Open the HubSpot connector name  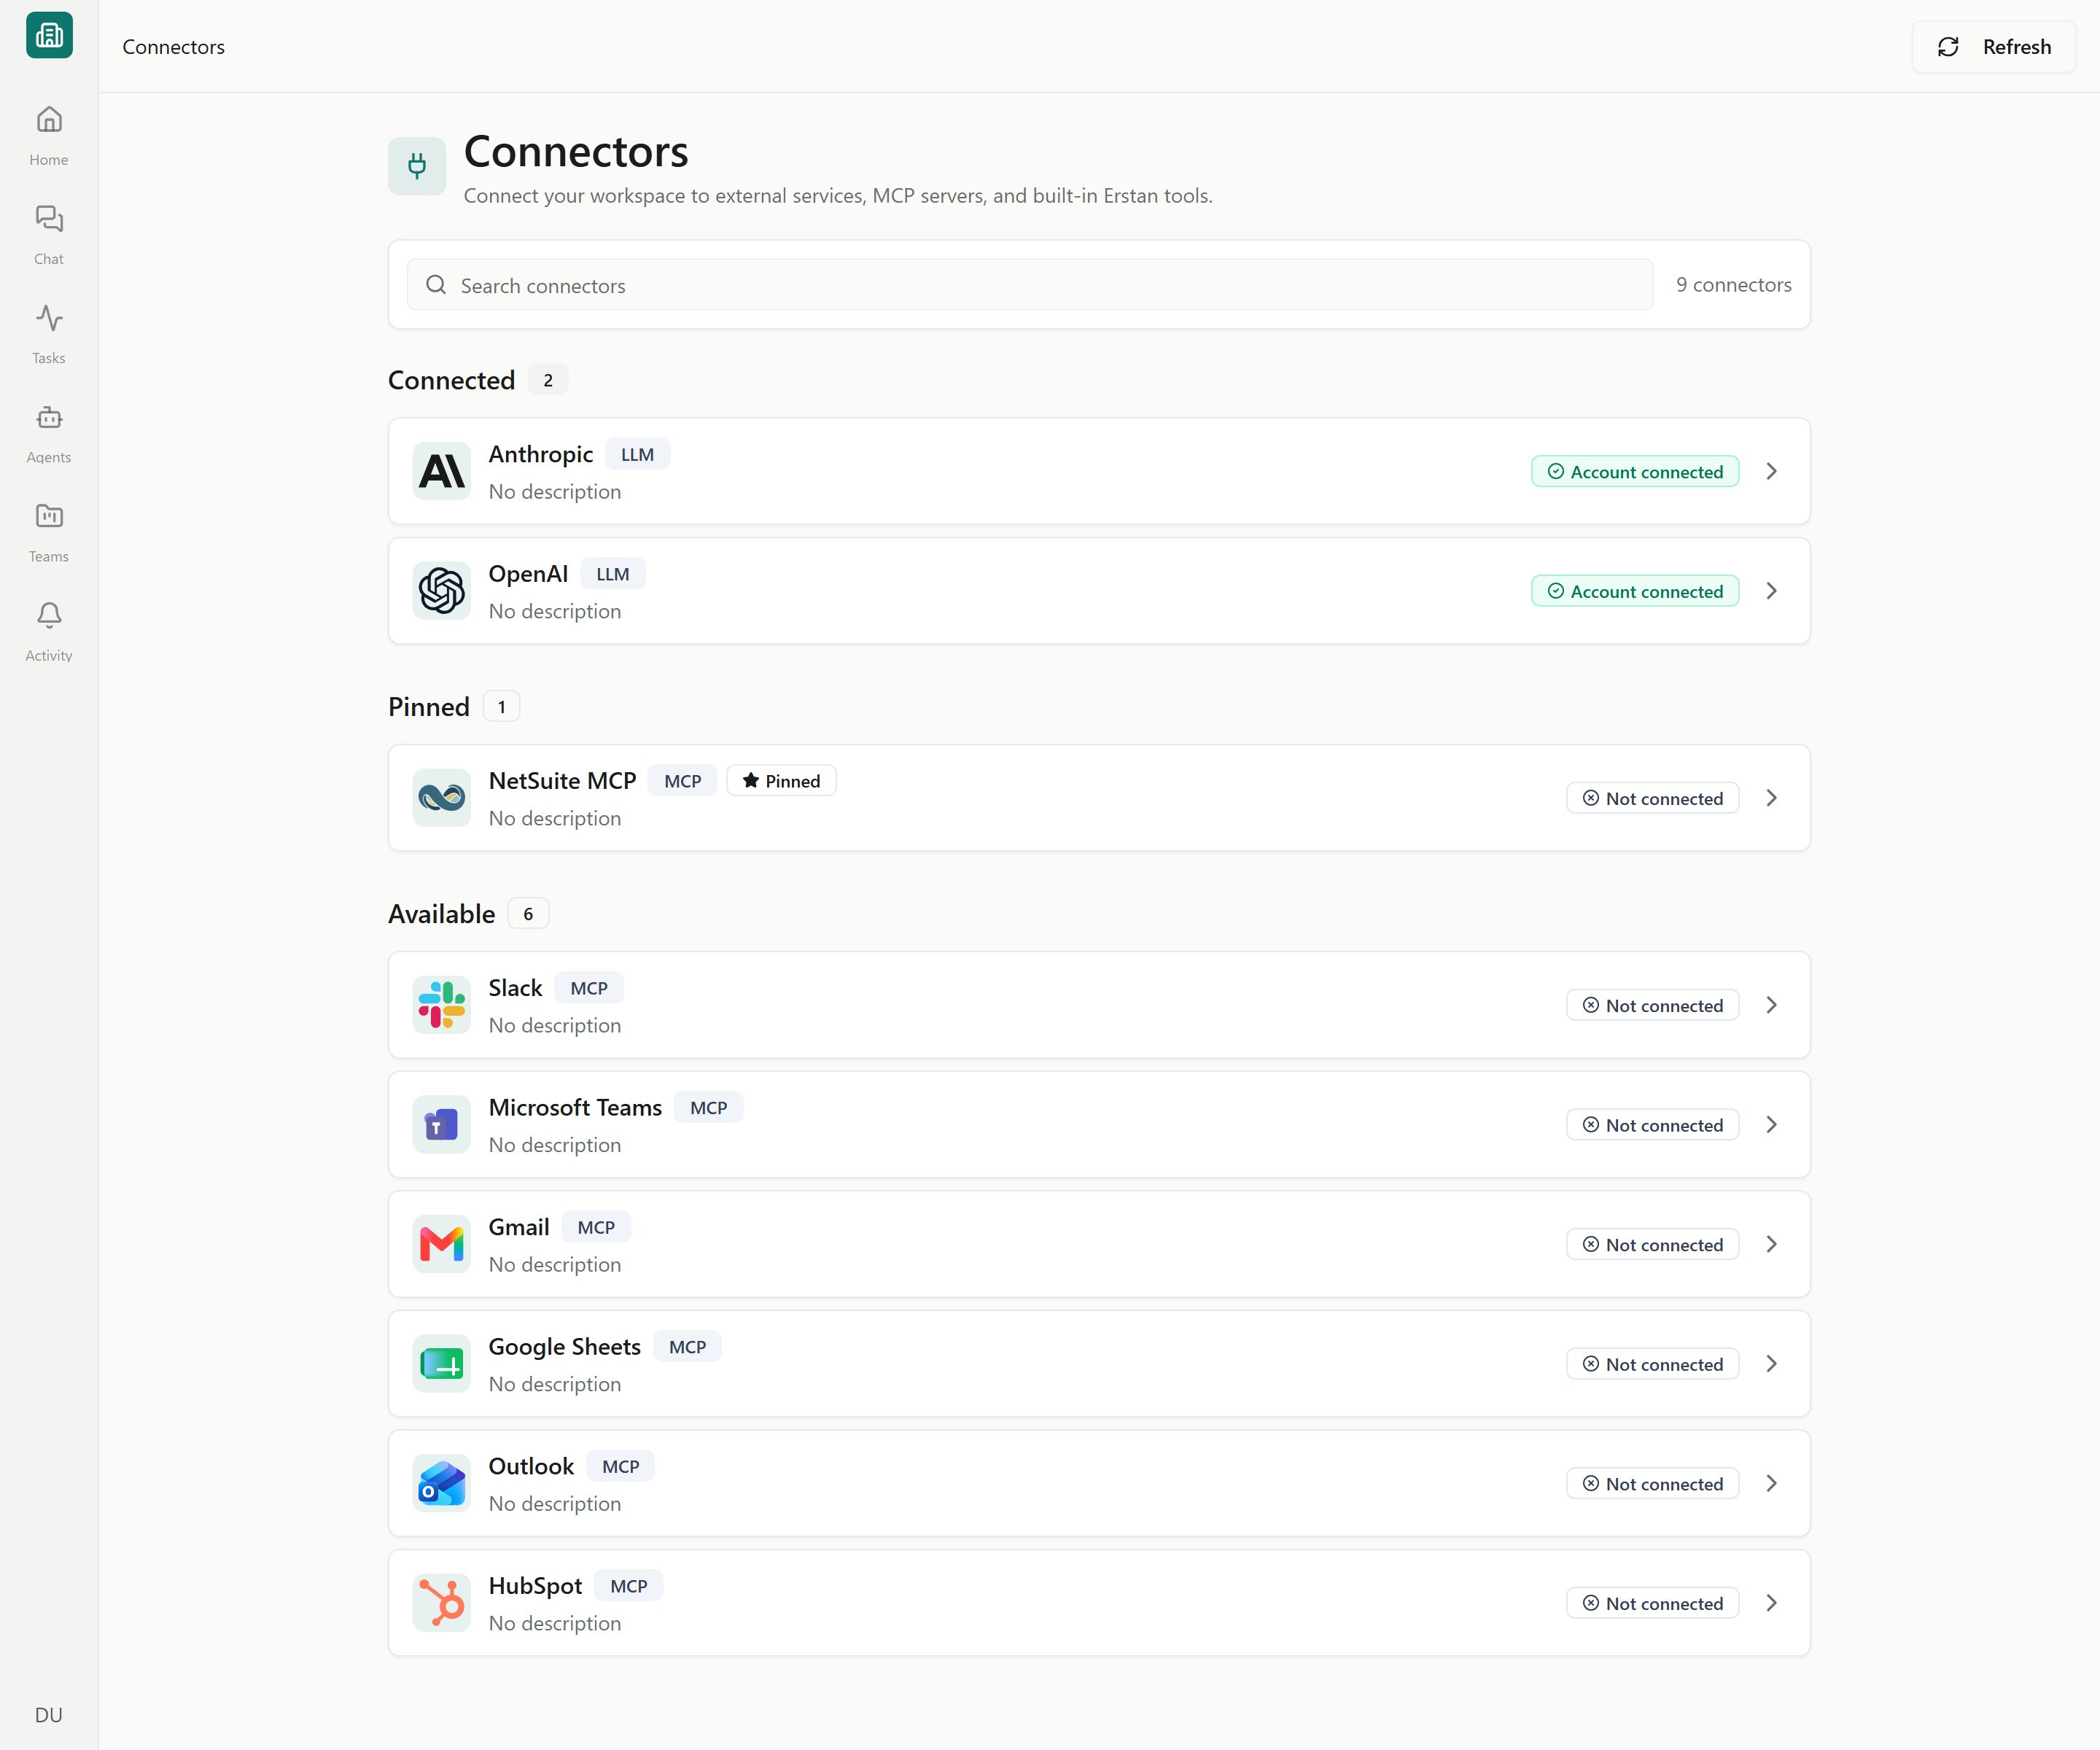click(536, 1586)
